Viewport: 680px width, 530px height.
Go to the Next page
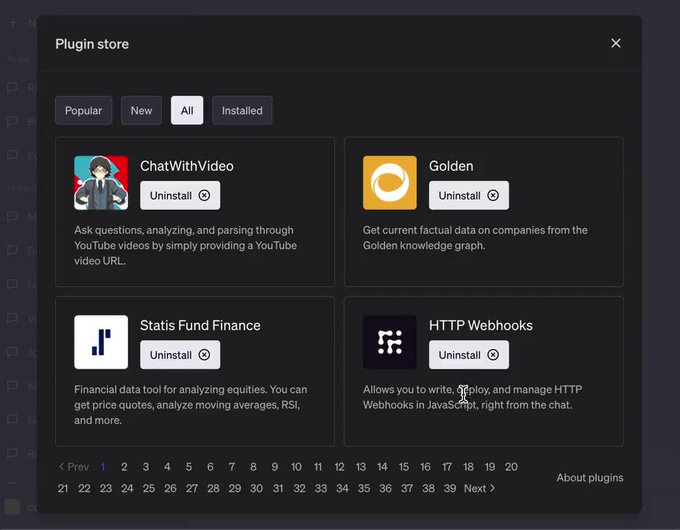click(x=479, y=488)
